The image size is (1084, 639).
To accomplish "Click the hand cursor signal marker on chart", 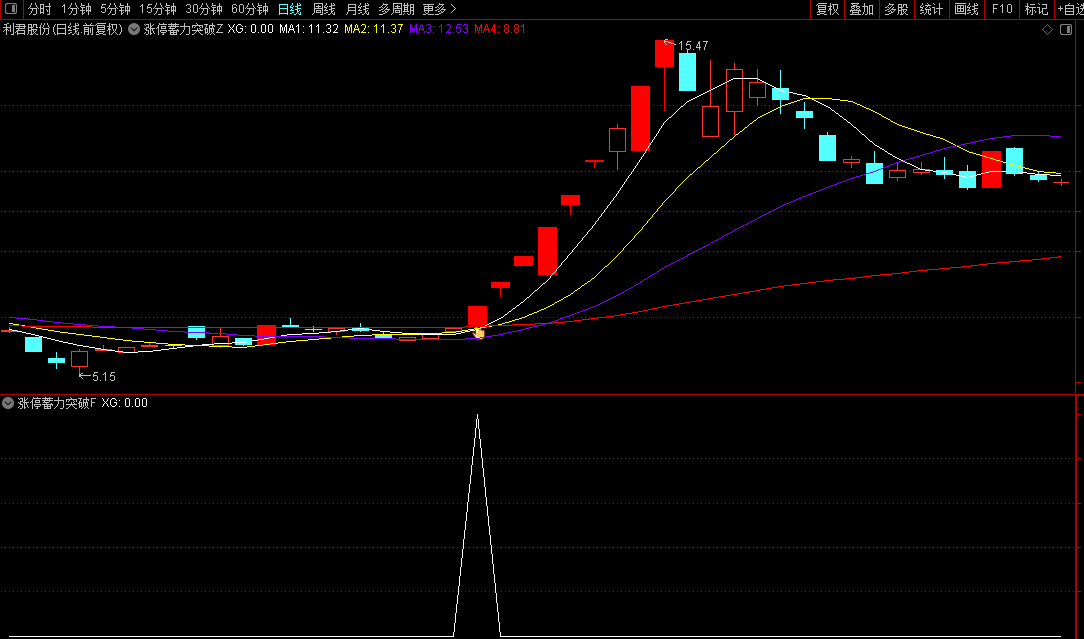I will 478,333.
